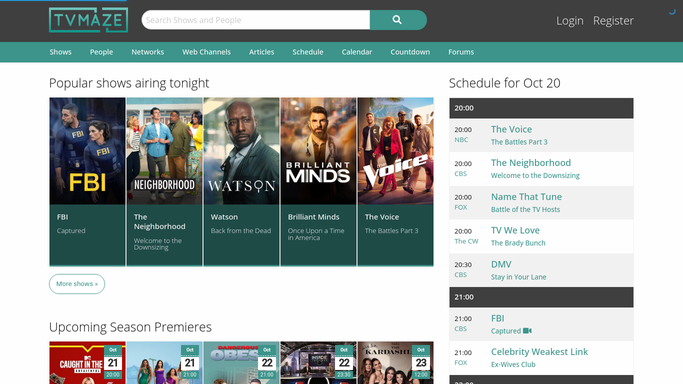Open the Schedule menu item

point(308,52)
